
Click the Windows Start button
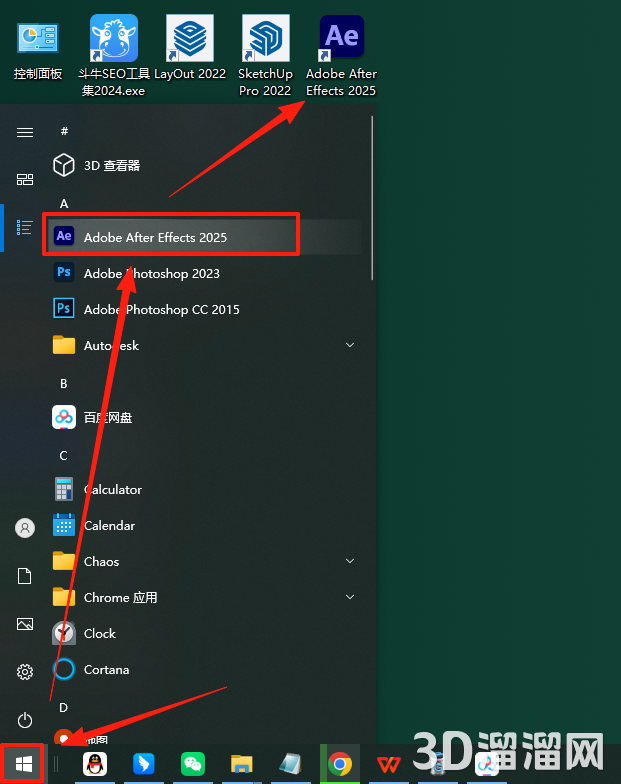[23, 764]
